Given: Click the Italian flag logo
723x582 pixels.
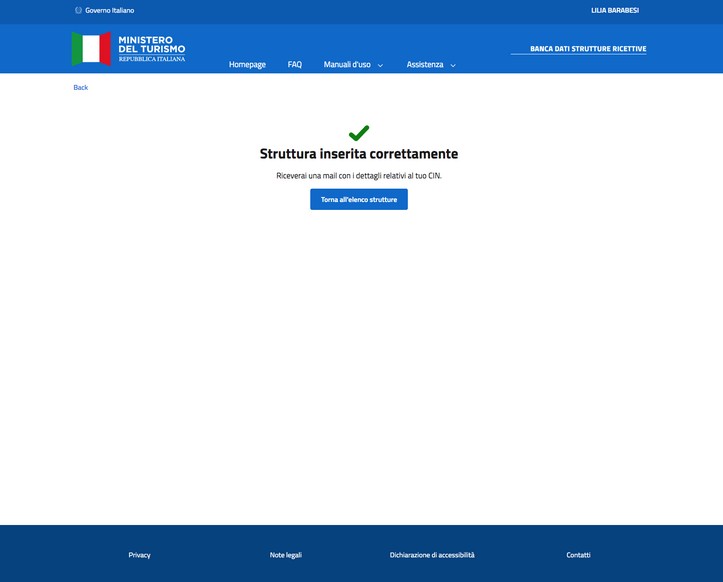Looking at the screenshot, I should click(91, 48).
